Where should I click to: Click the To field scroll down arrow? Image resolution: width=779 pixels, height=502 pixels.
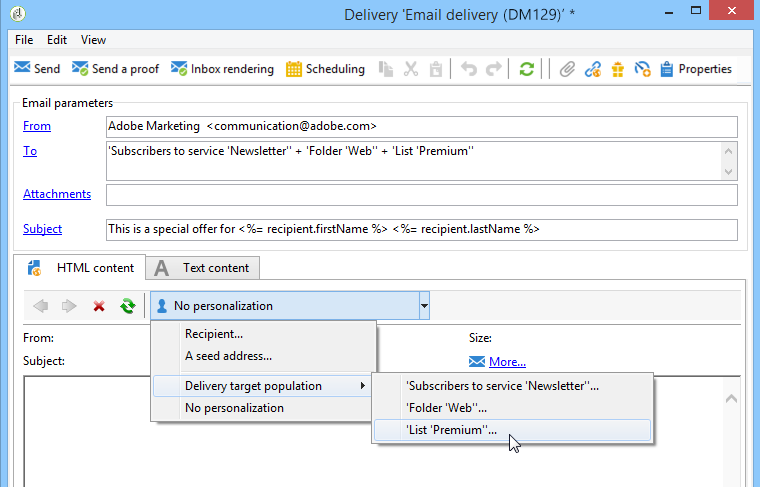pyautogui.click(x=729, y=172)
